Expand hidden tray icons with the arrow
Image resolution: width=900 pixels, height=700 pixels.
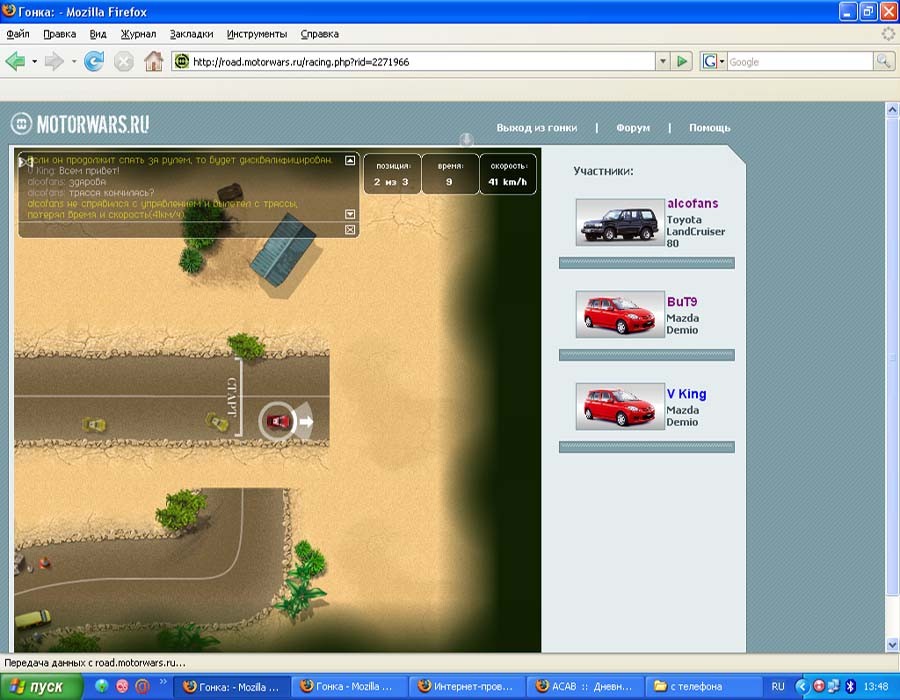[801, 686]
